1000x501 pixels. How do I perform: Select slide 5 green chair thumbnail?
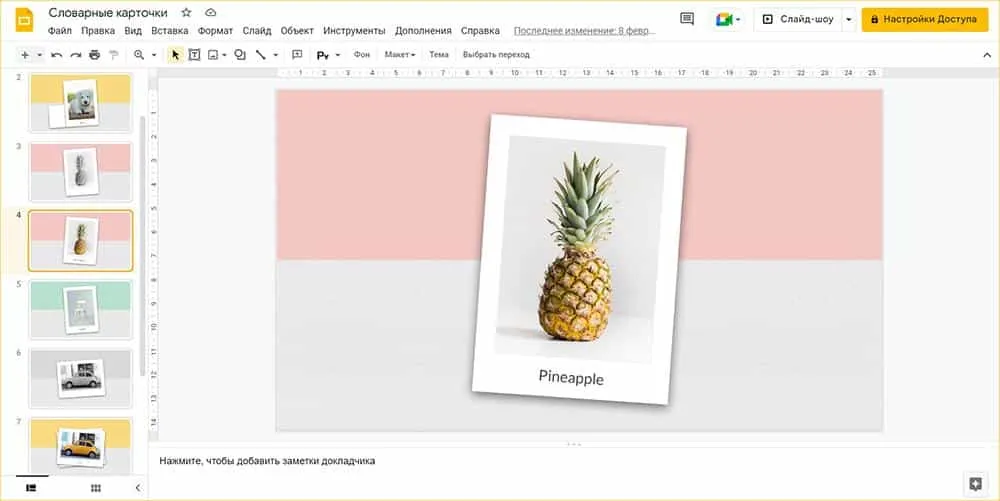point(80,309)
